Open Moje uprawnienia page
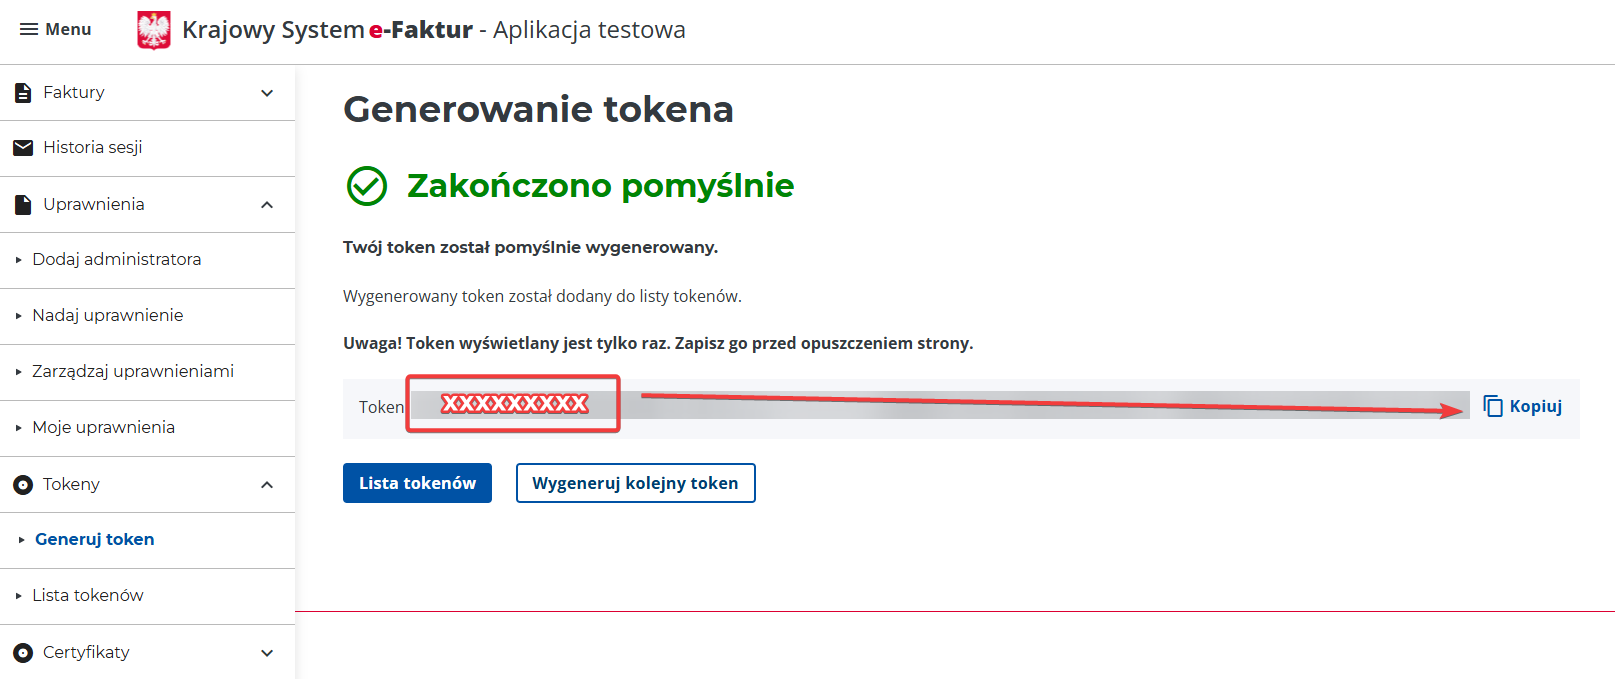This screenshot has height=679, width=1615. 103,427
